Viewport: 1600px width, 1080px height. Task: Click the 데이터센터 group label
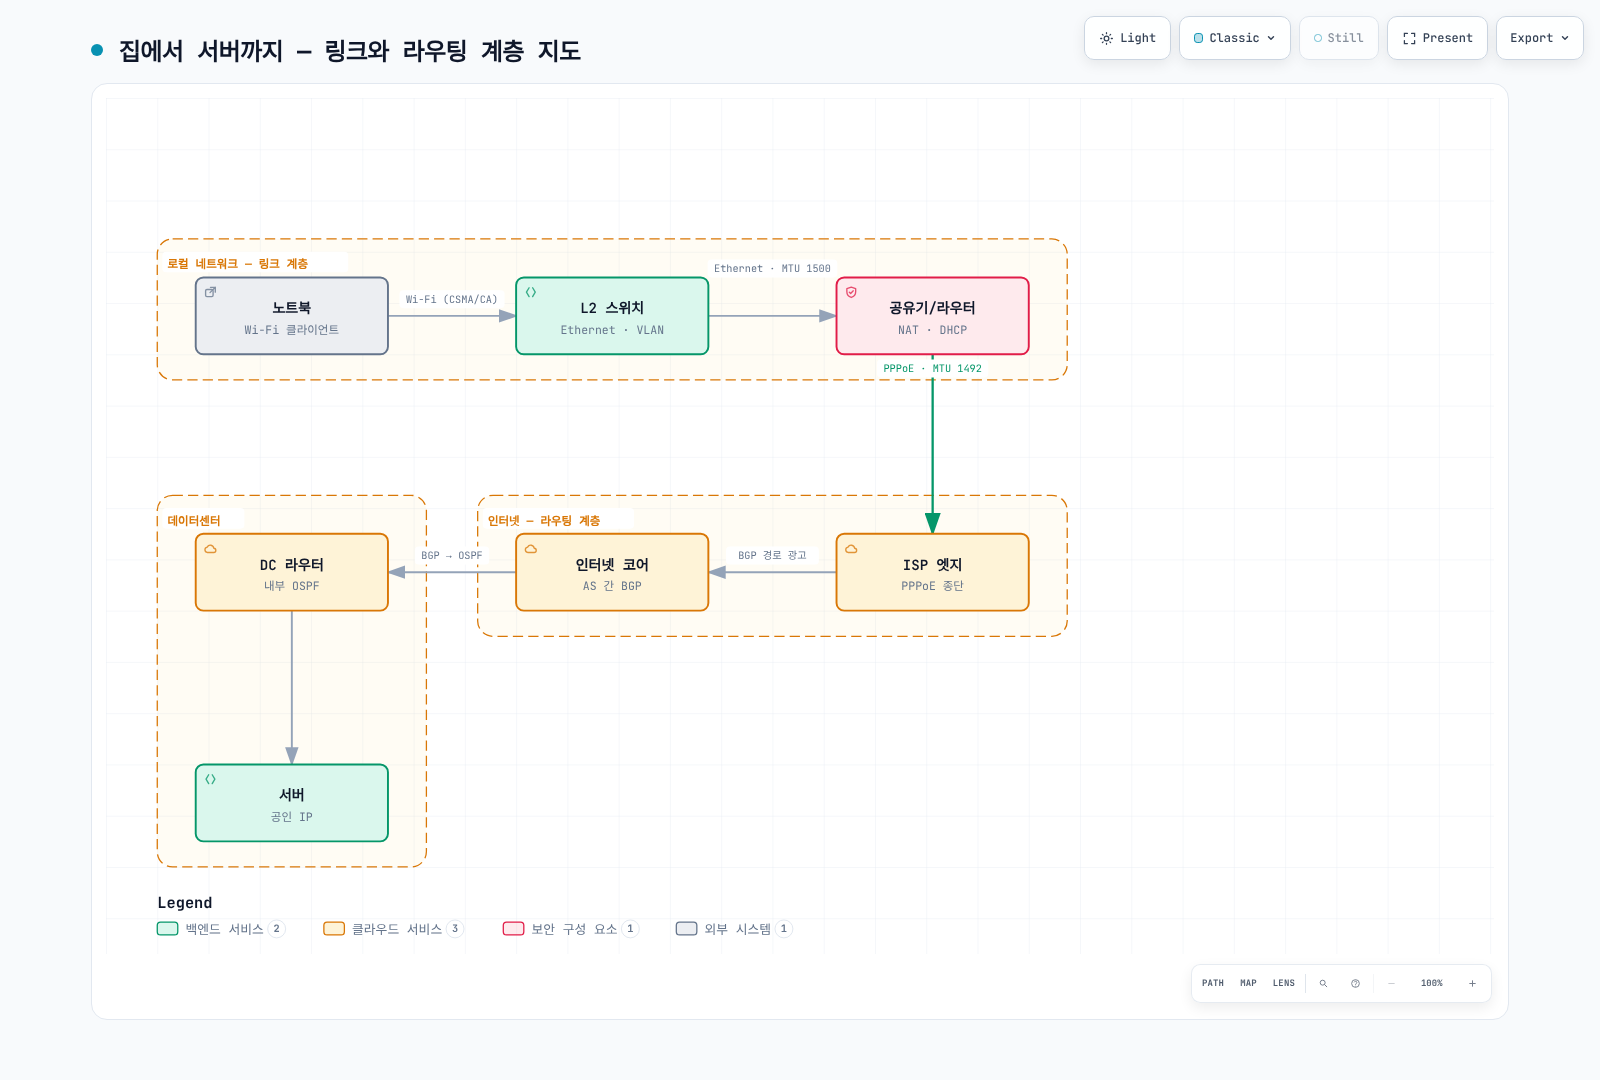[x=194, y=521]
